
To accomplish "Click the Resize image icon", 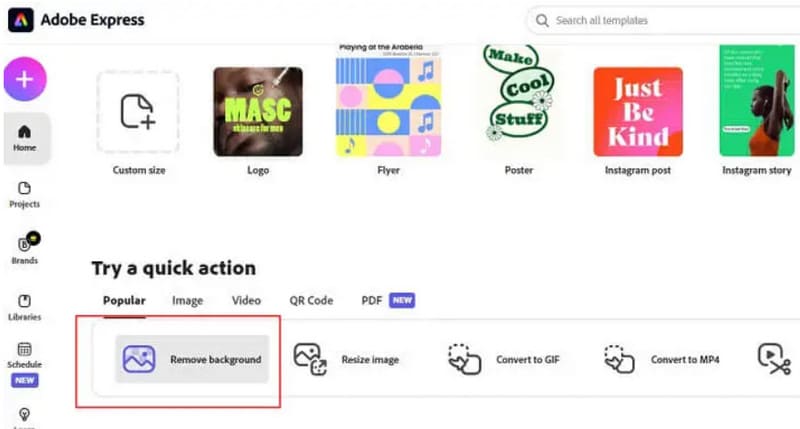I will pos(311,359).
